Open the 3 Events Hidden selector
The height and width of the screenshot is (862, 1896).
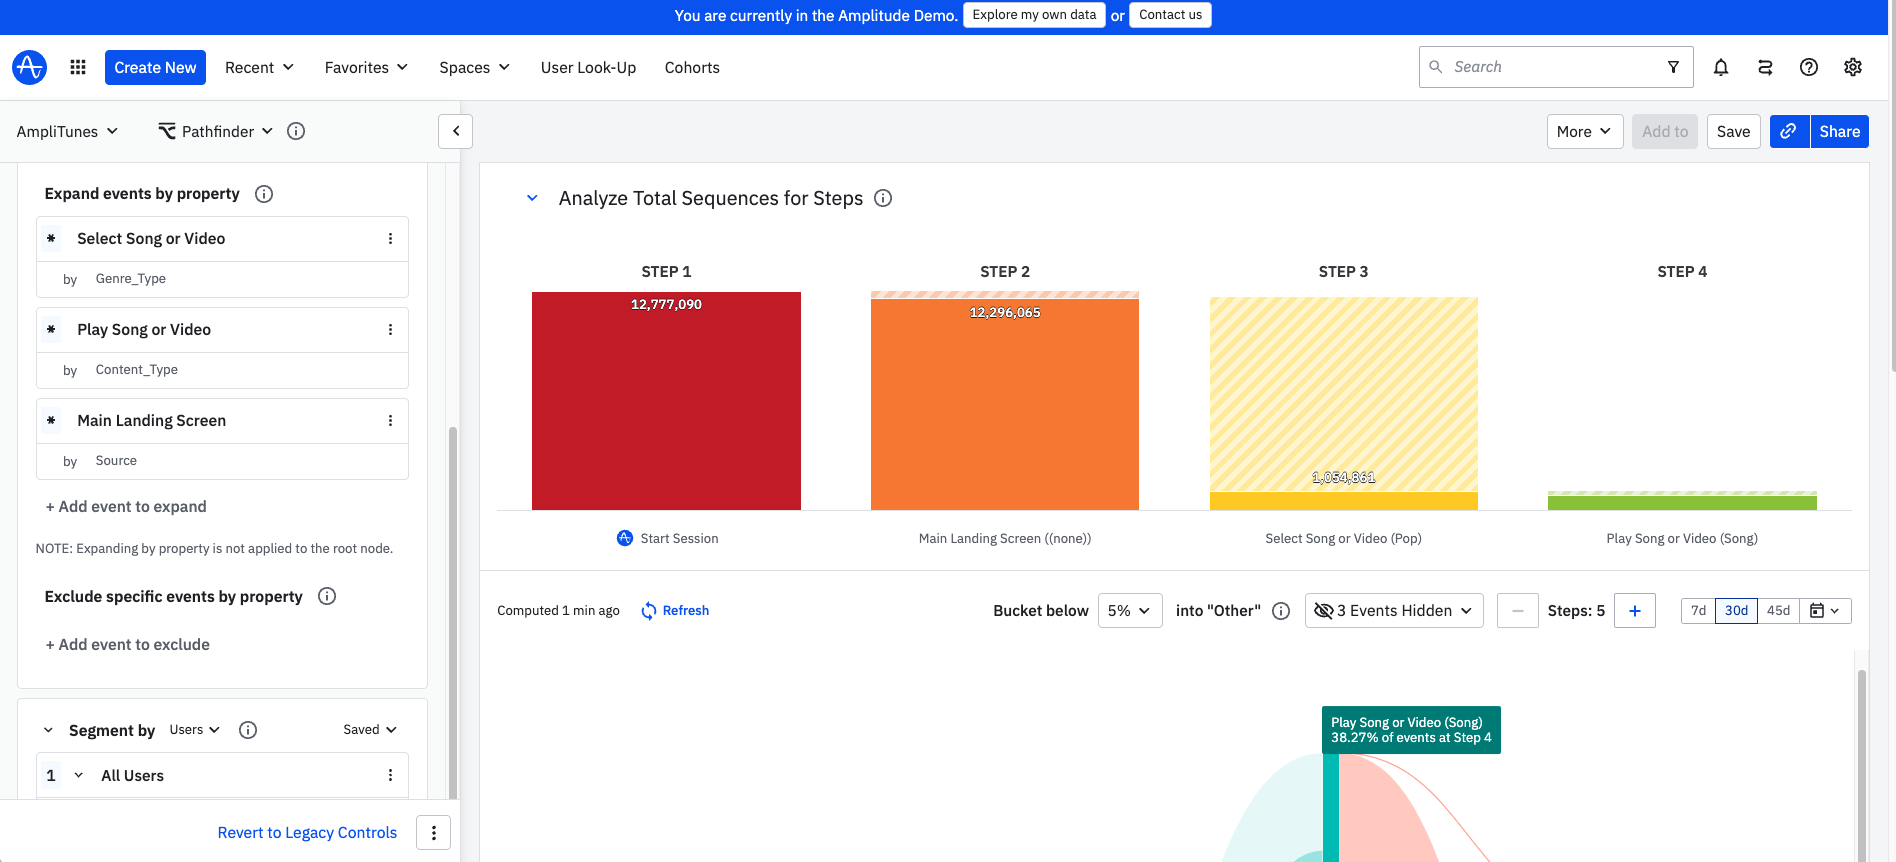tap(1394, 611)
